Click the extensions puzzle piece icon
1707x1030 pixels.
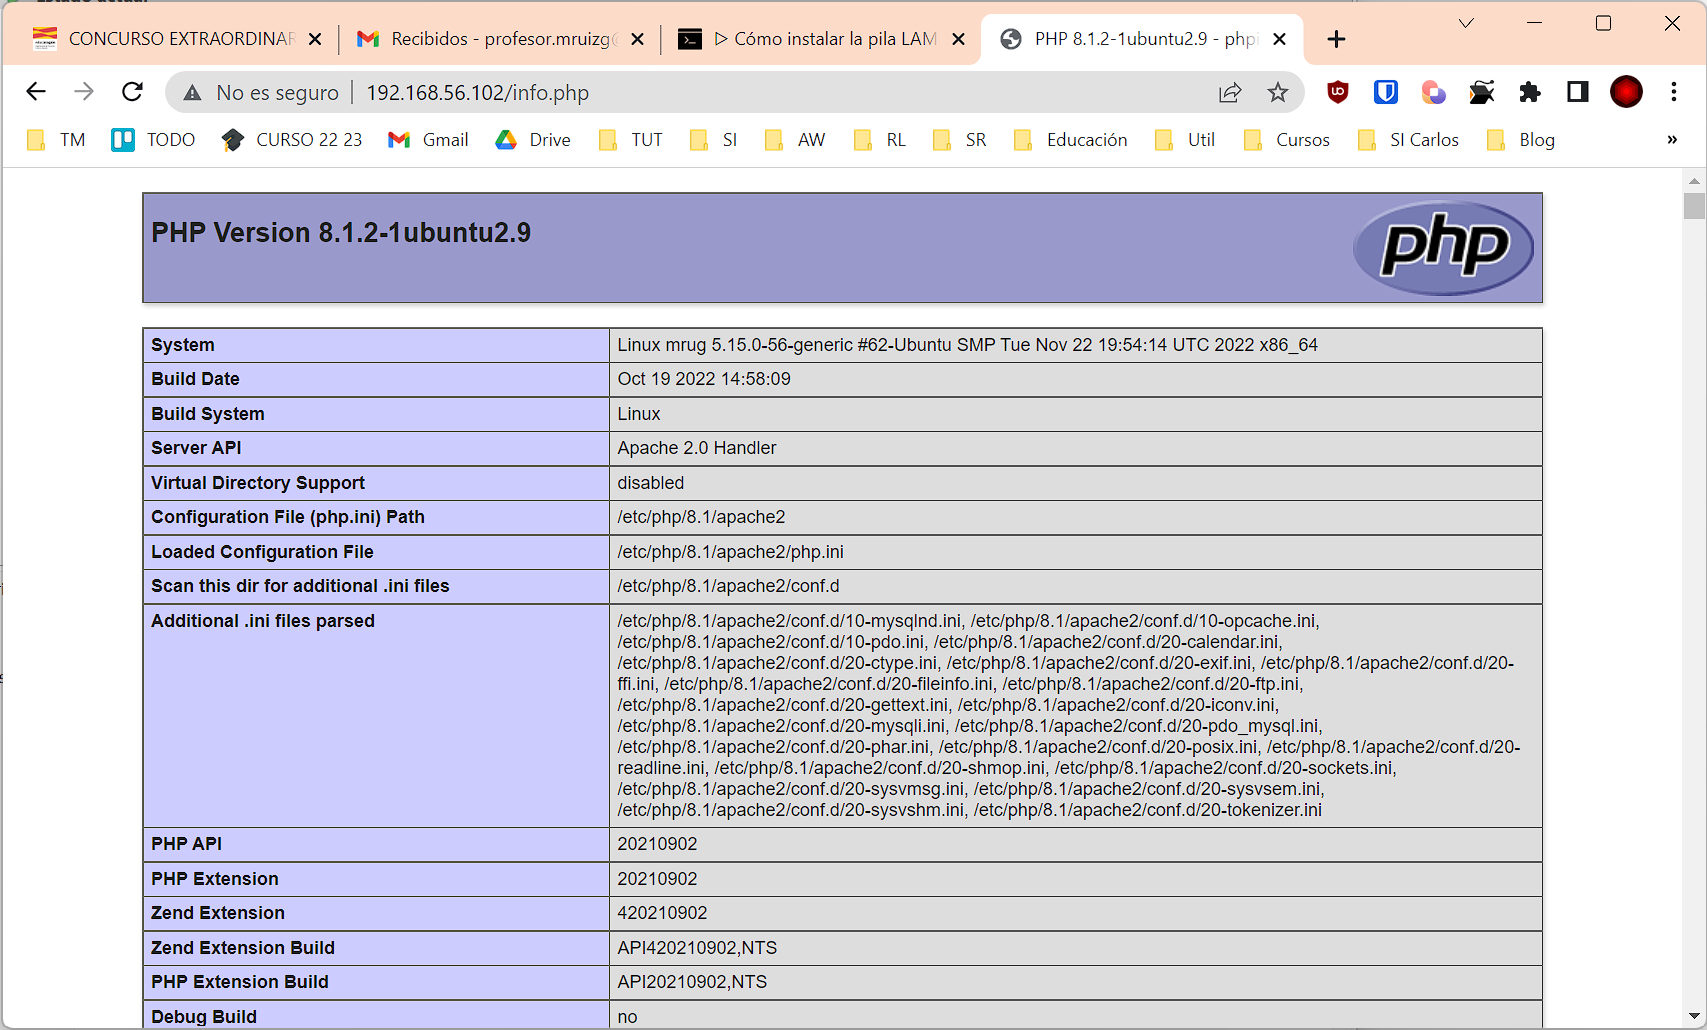pyautogui.click(x=1530, y=92)
